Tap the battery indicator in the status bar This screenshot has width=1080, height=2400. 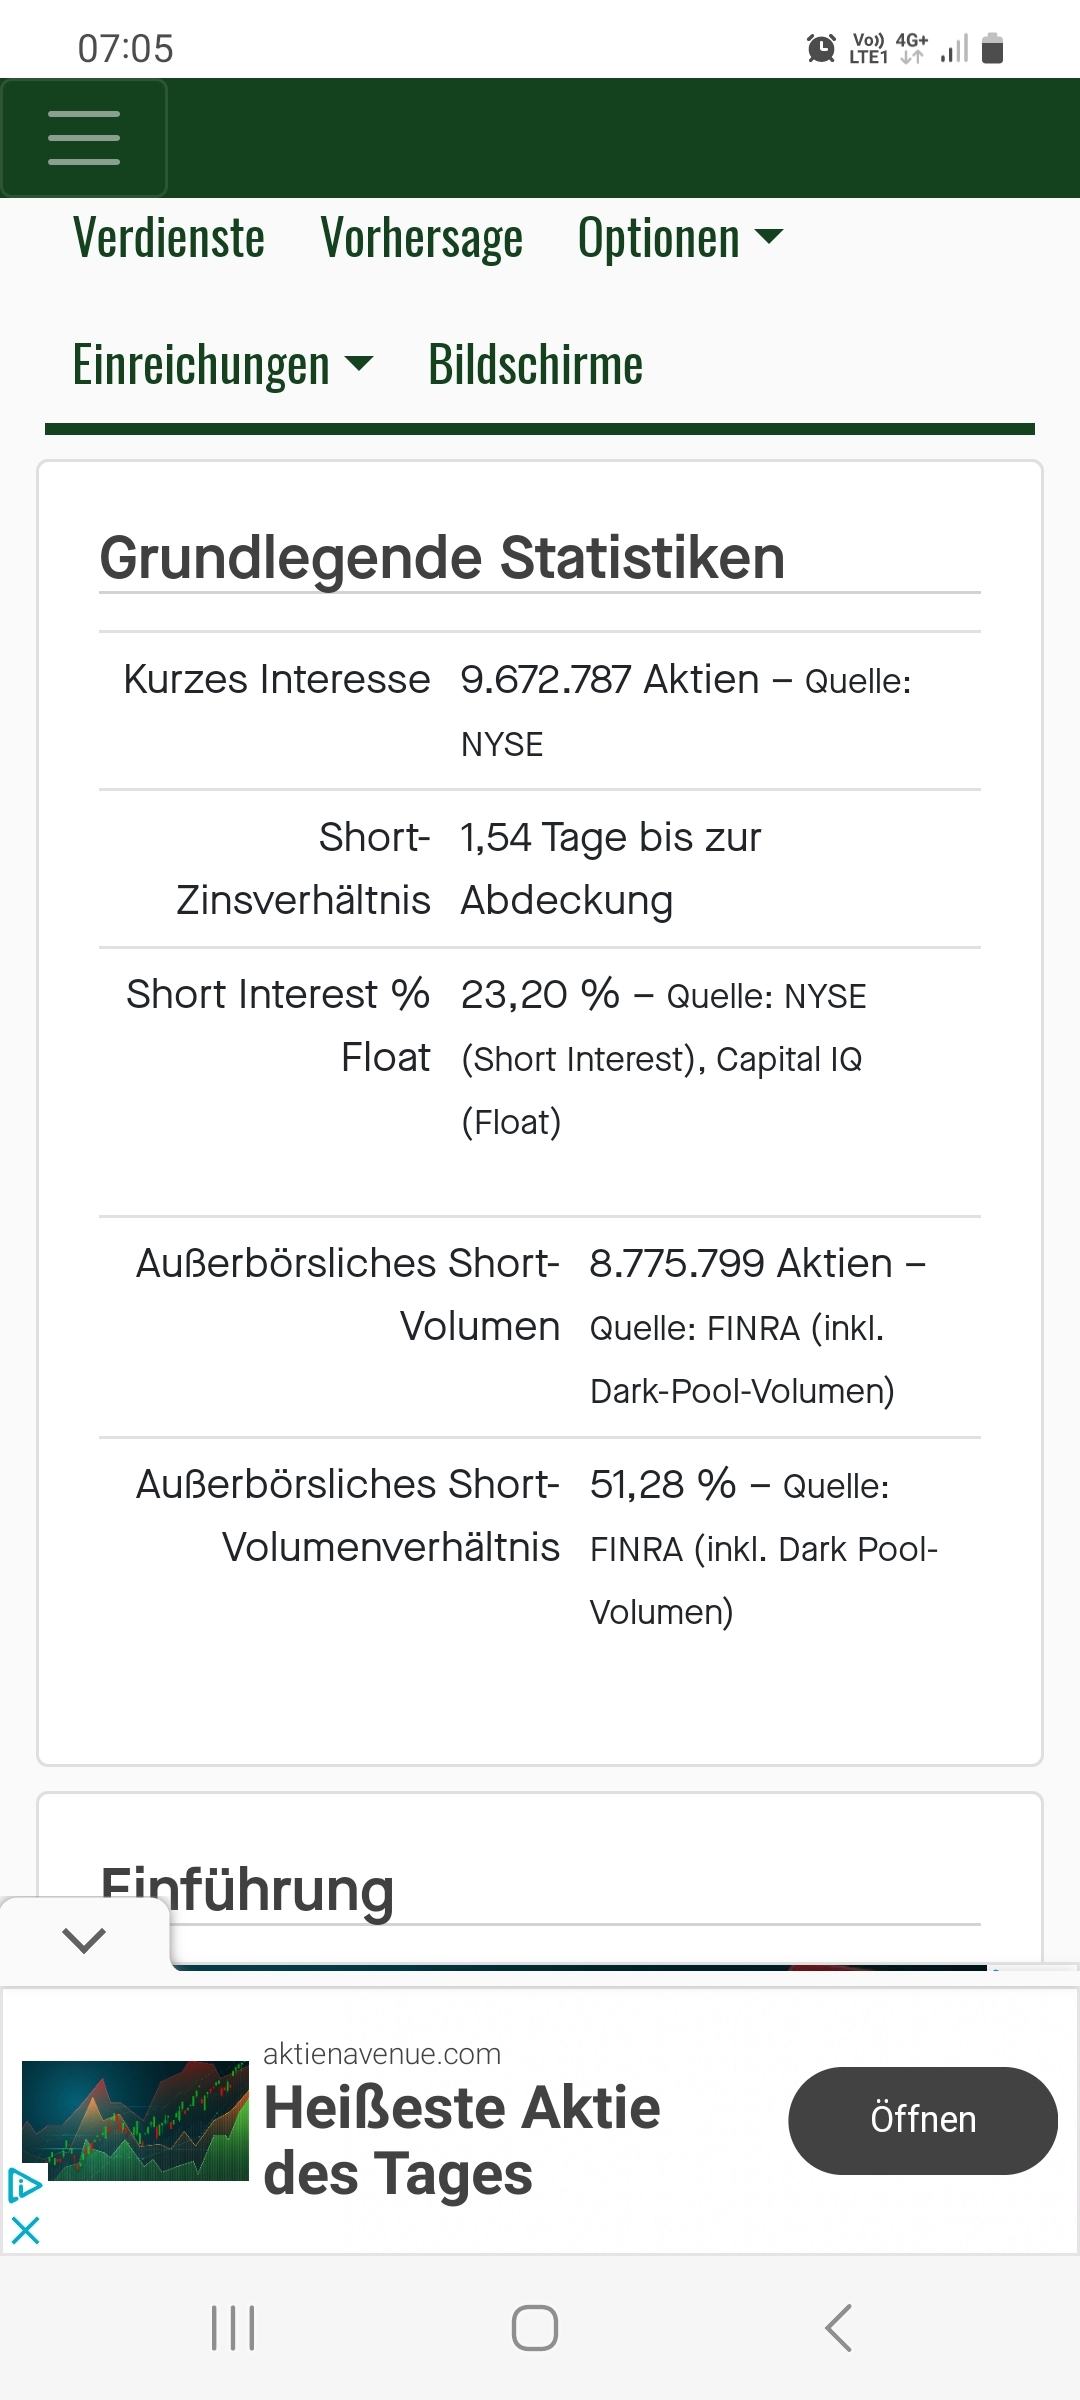click(x=993, y=45)
